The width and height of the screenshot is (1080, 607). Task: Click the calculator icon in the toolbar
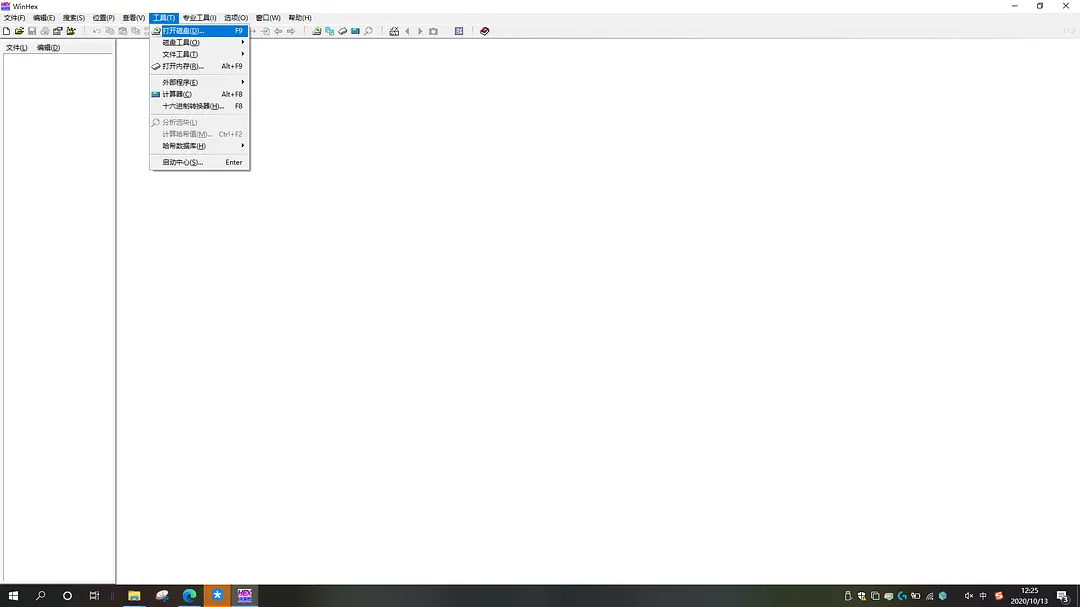(355, 31)
